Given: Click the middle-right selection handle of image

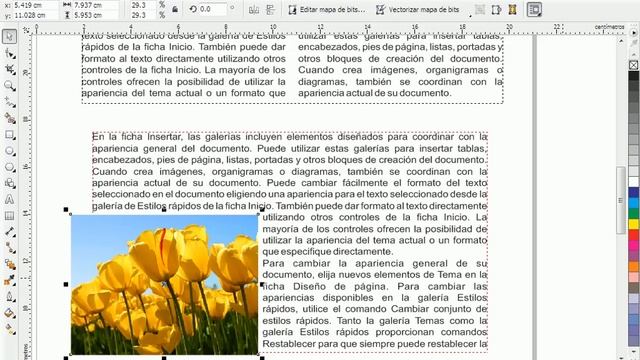Looking at the screenshot, I should (262, 284).
